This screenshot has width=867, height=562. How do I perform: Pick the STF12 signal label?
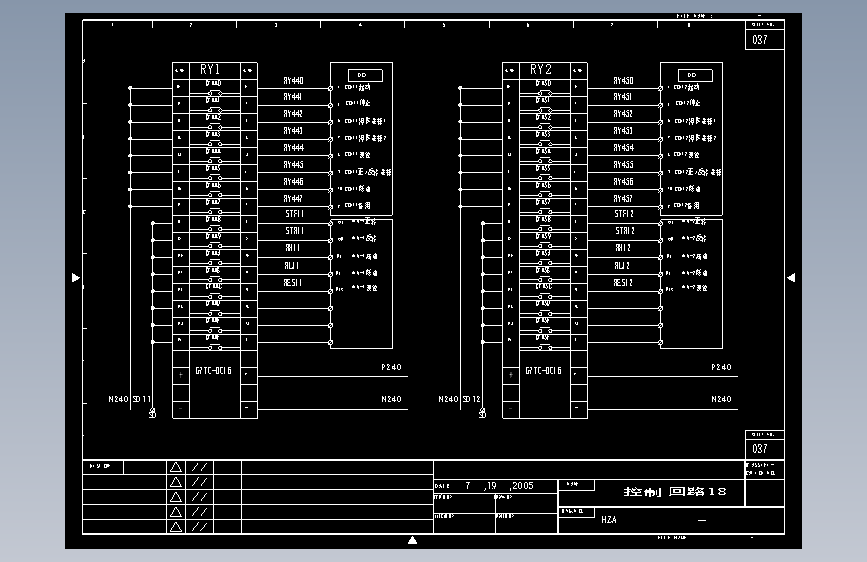[x=624, y=214]
